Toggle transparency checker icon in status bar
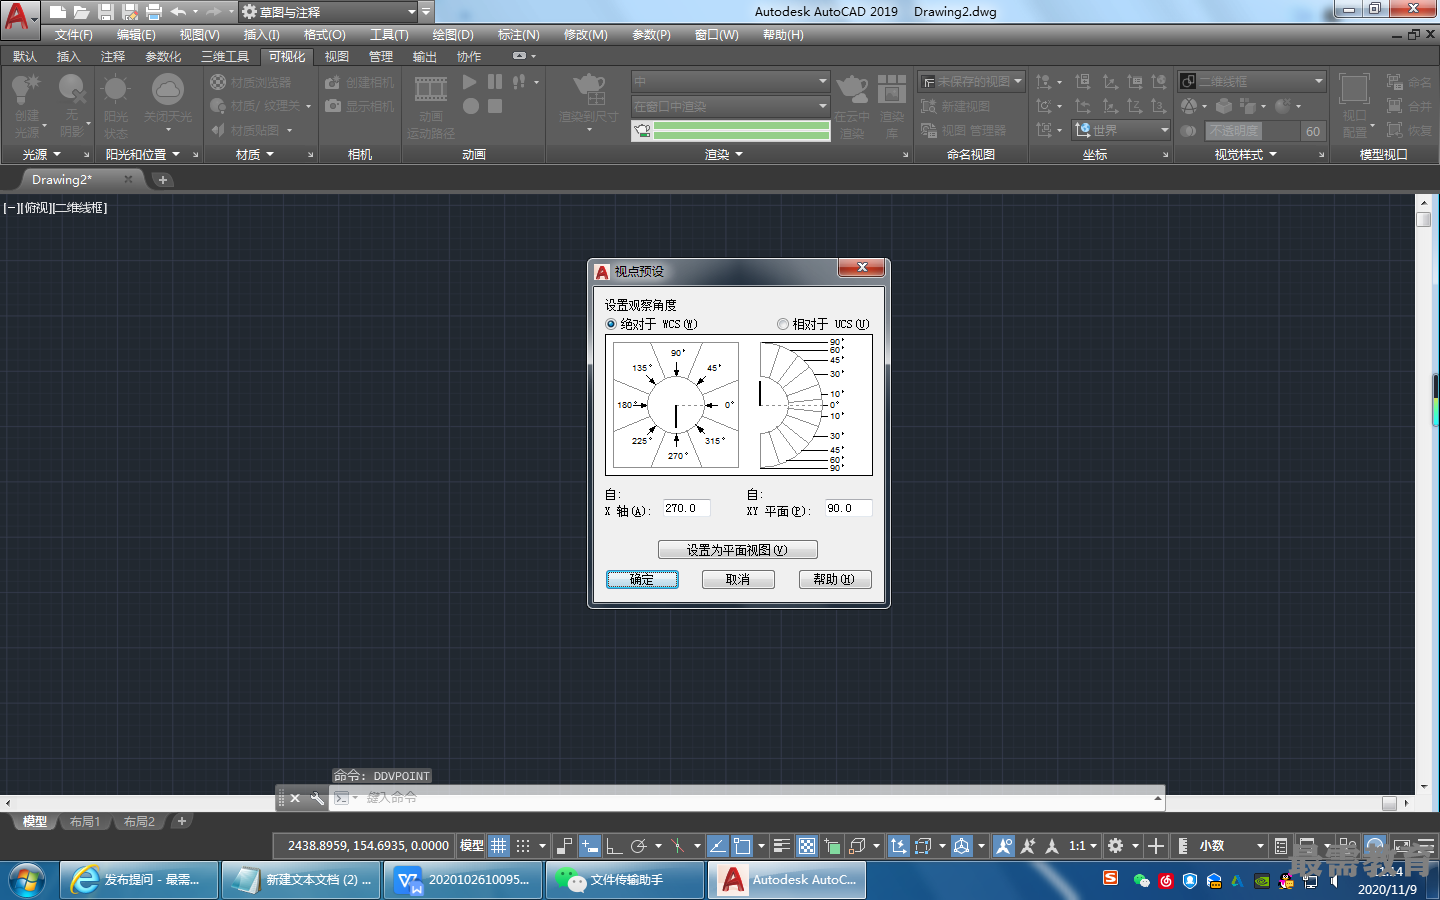This screenshot has width=1440, height=900. 807,846
